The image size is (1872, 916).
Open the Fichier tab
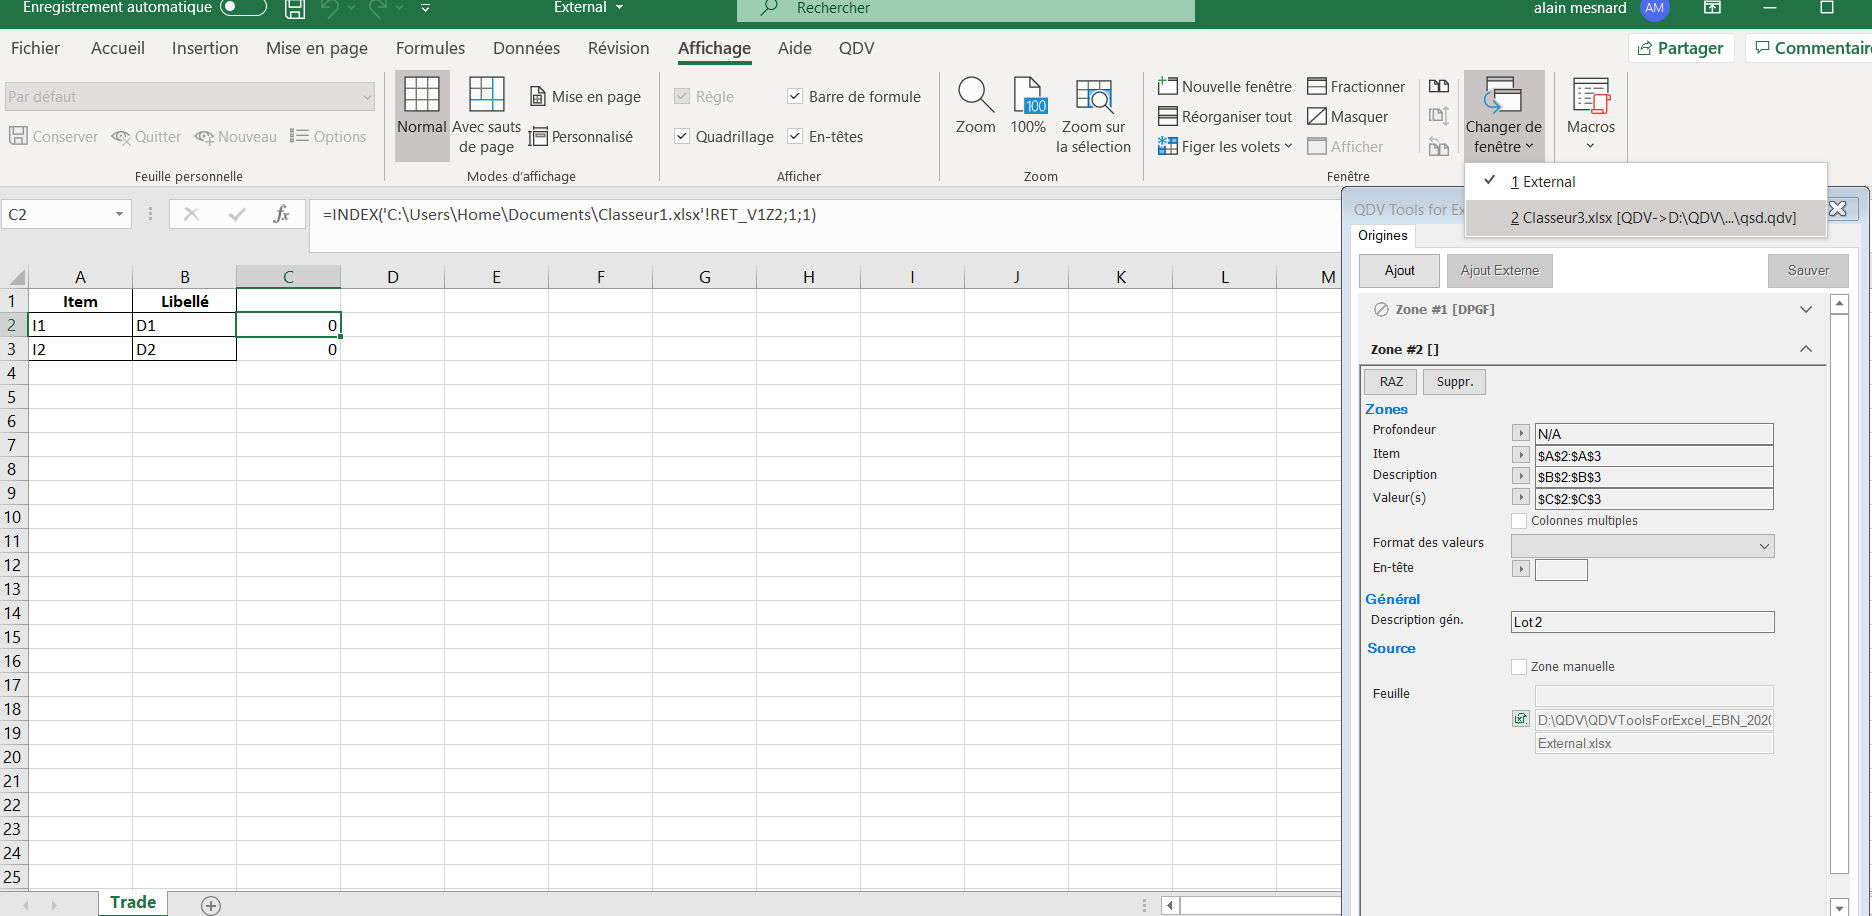[35, 48]
